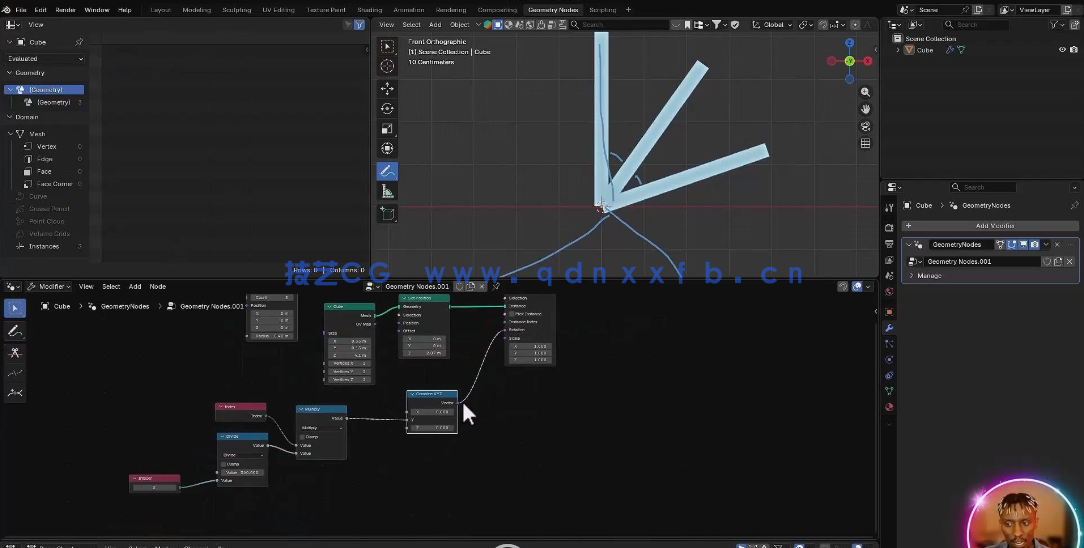
Task: Toggle Pick Instance checkbox on the instance node
Action: pyautogui.click(x=512, y=314)
